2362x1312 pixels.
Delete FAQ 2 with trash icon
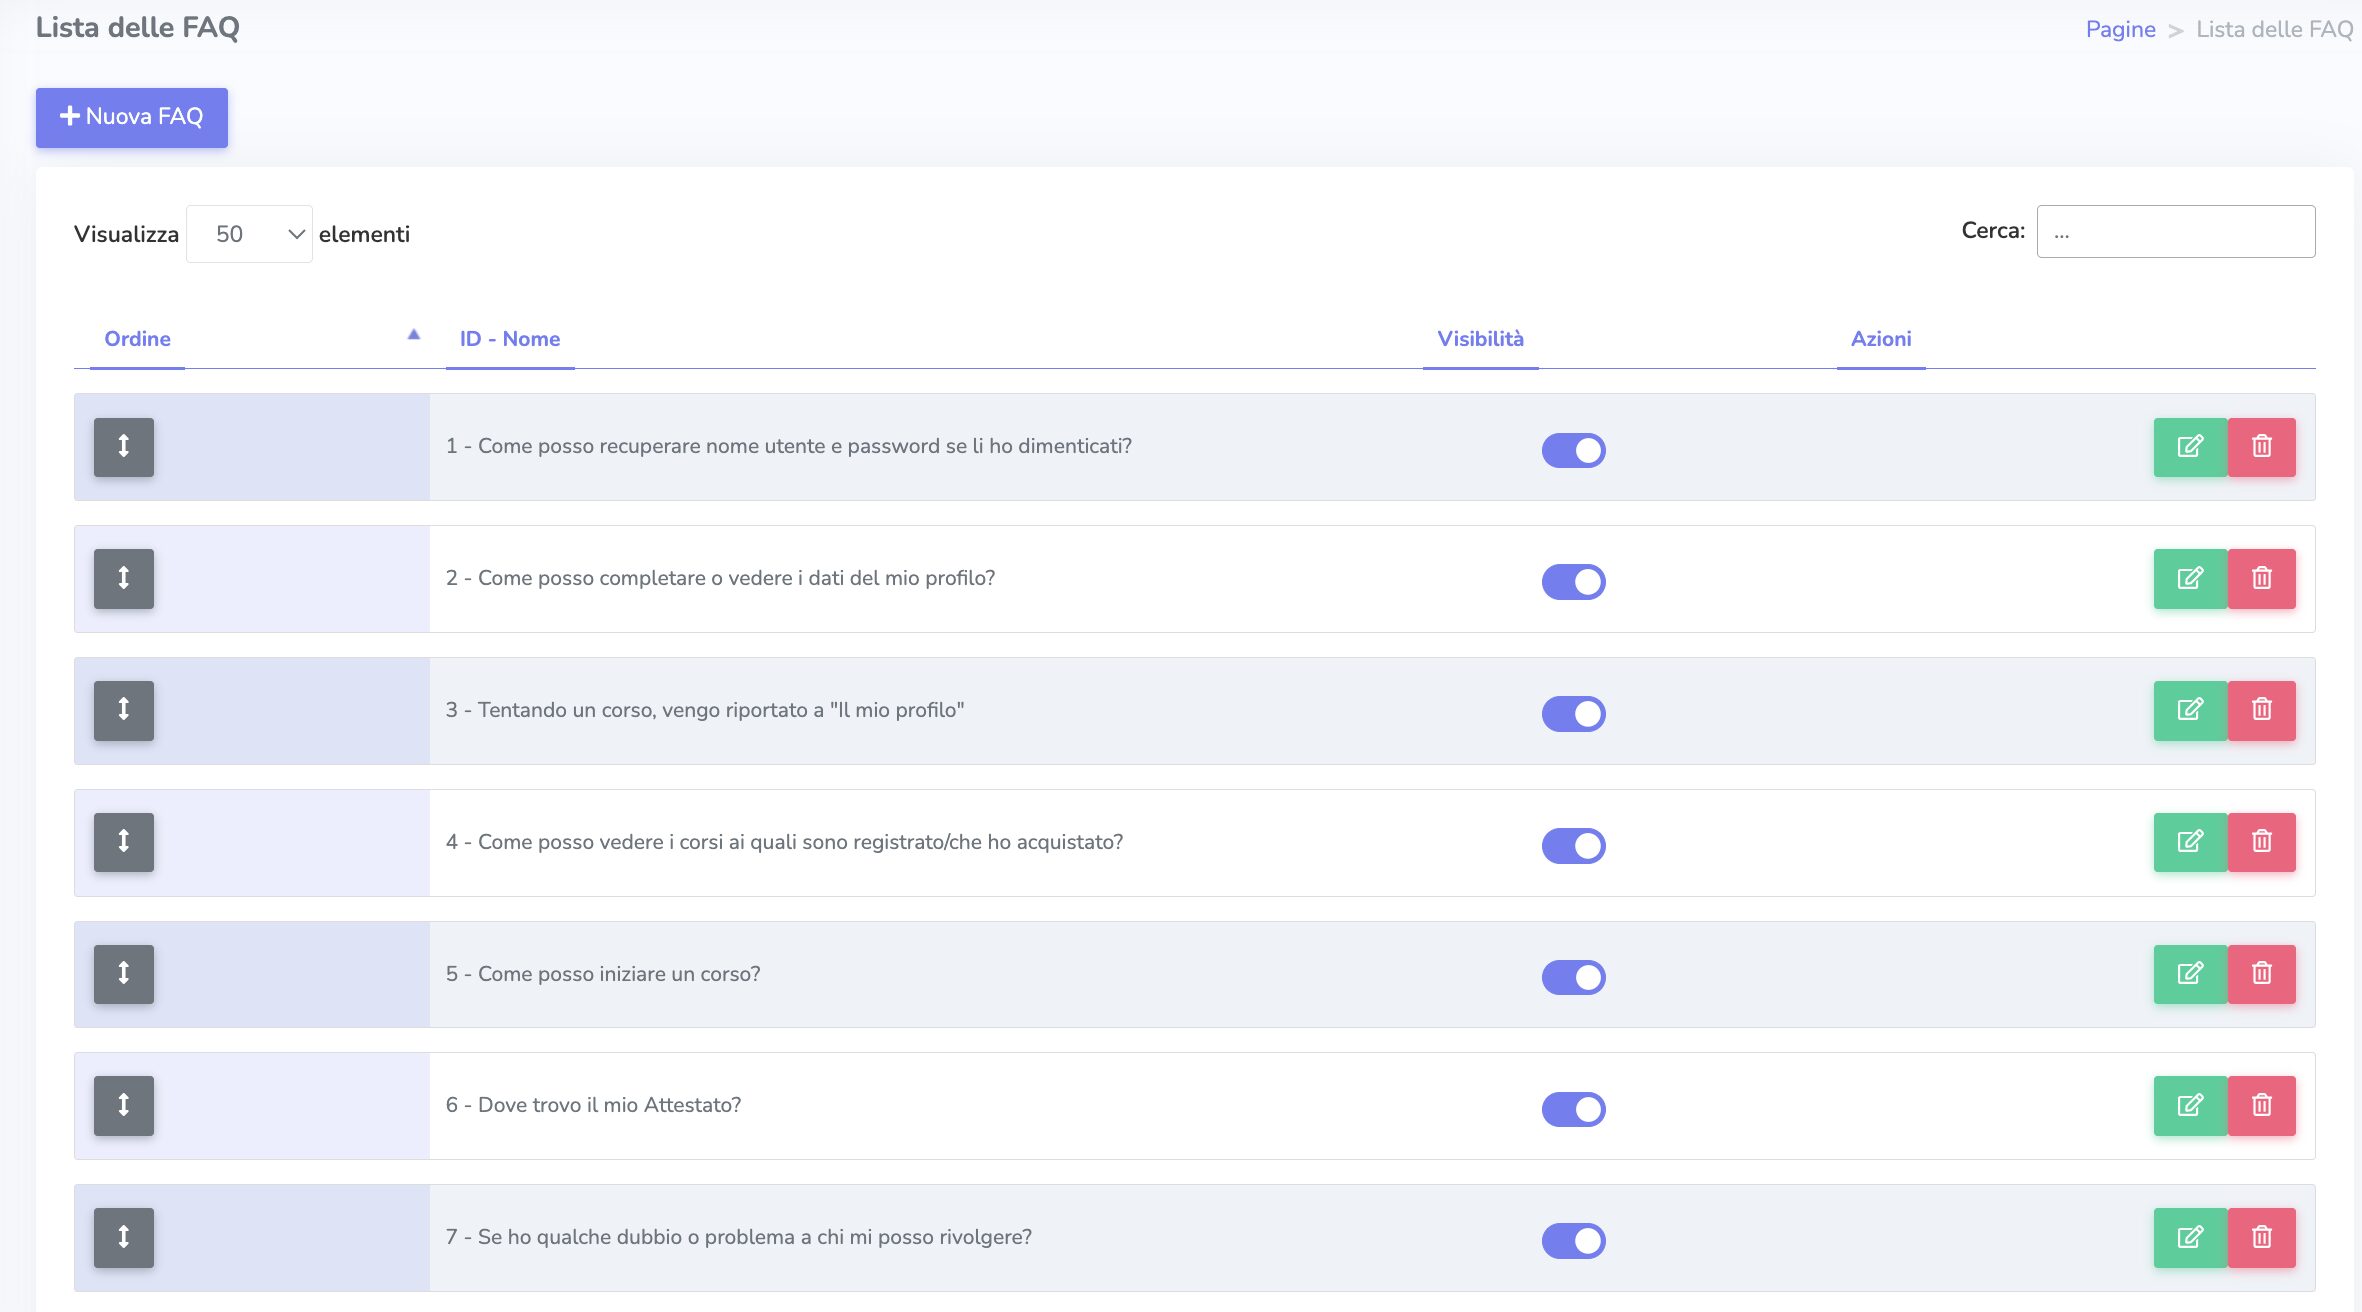click(x=2261, y=579)
